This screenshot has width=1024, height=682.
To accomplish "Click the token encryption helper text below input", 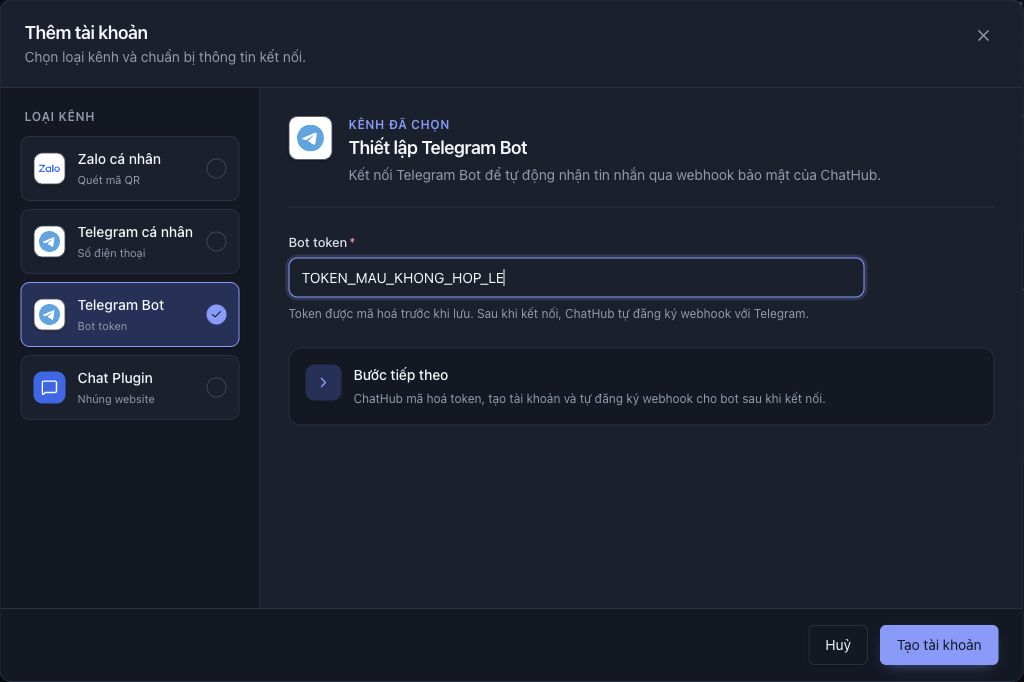I will [x=549, y=314].
